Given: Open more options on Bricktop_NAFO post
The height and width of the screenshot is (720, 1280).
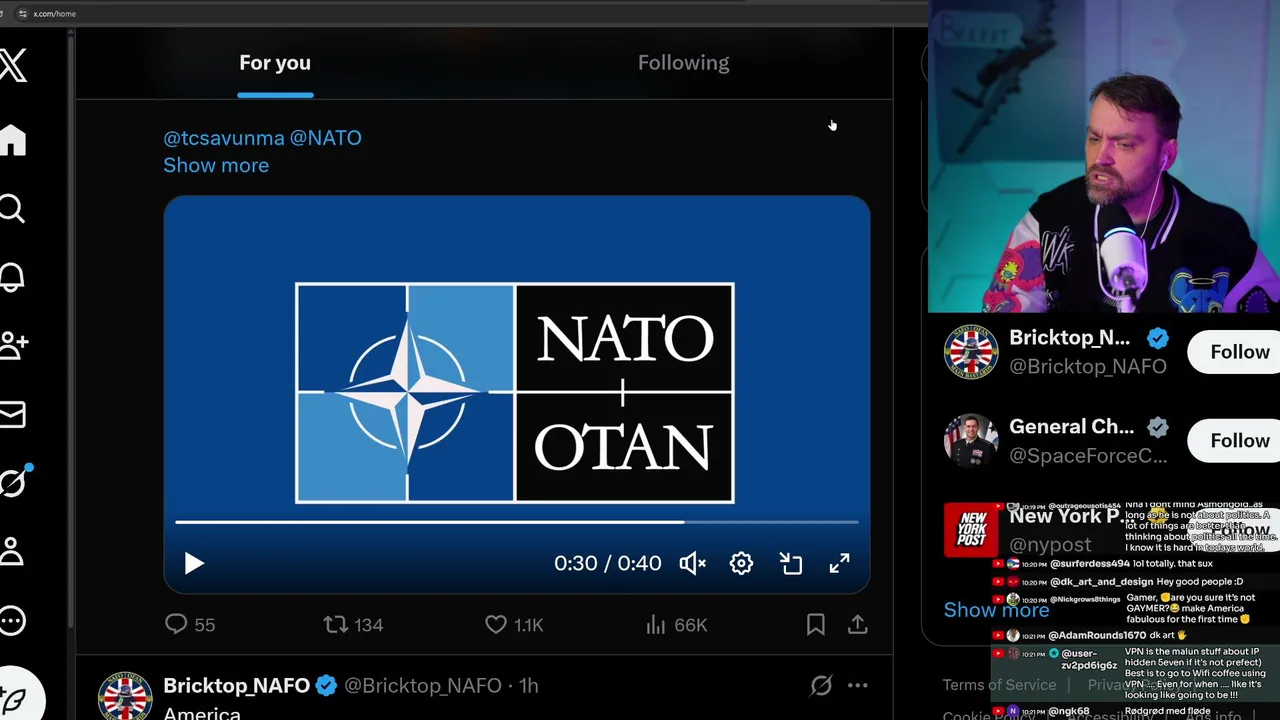Looking at the screenshot, I should click(x=858, y=686).
